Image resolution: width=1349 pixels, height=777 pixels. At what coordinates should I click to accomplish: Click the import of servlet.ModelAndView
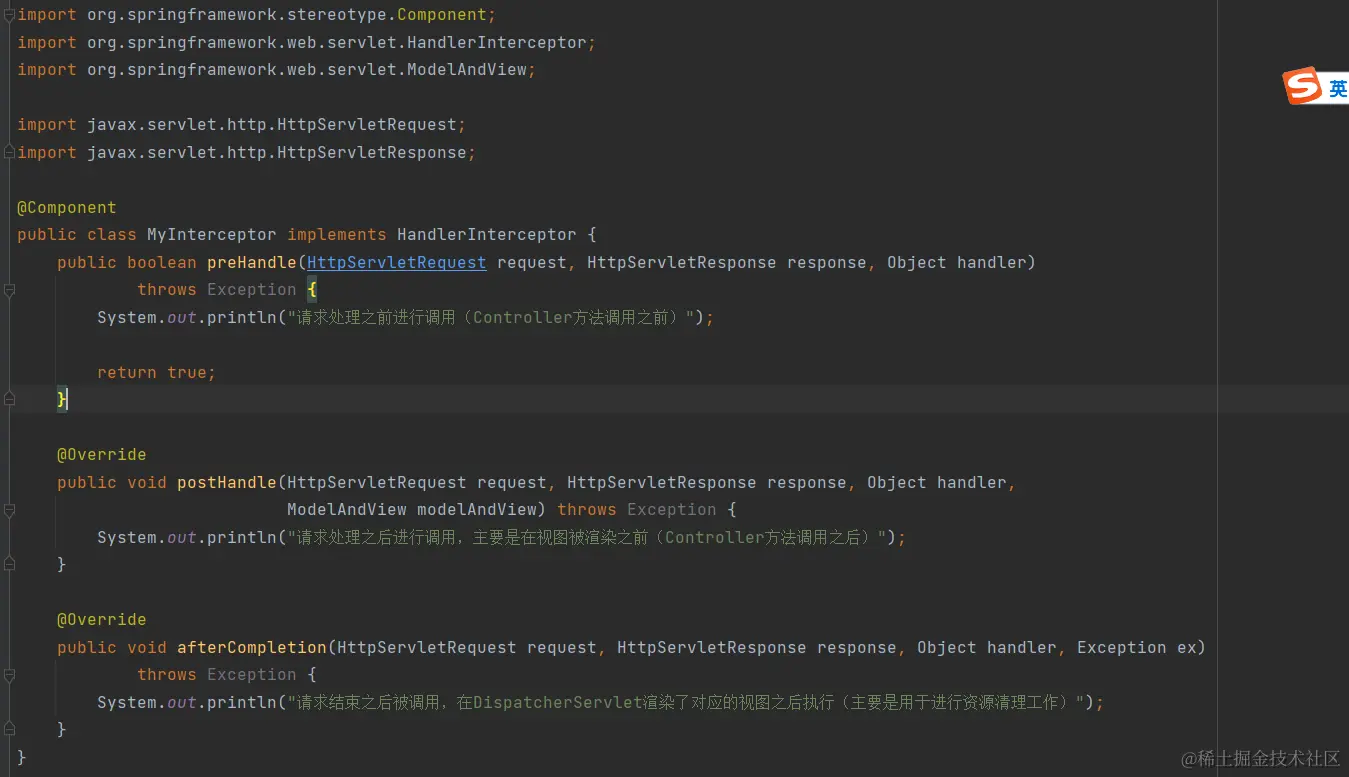277,70
